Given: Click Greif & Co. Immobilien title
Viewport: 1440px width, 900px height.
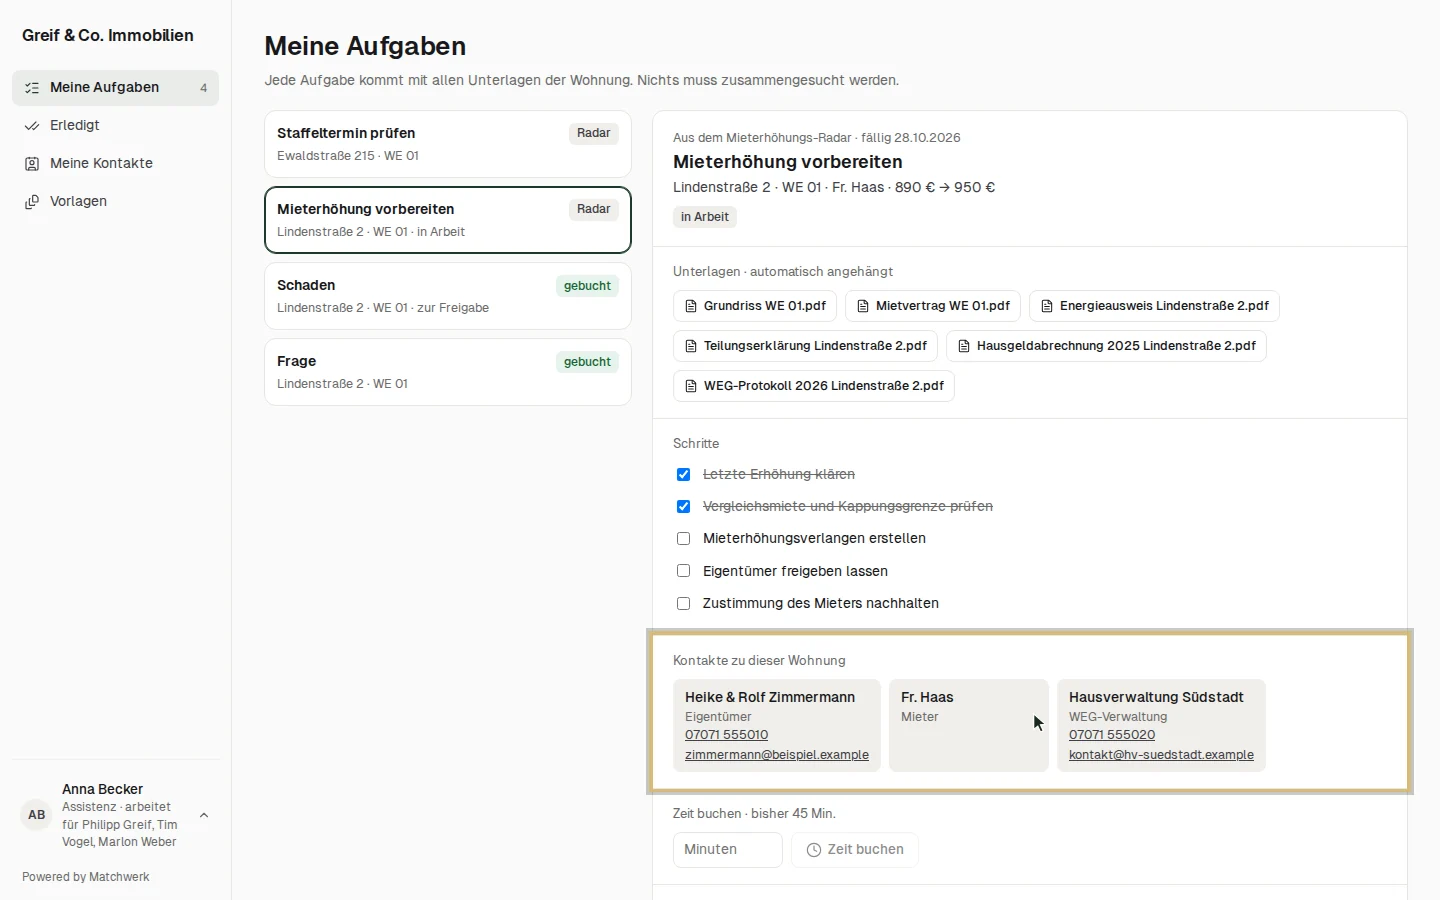Looking at the screenshot, I should click(x=108, y=36).
